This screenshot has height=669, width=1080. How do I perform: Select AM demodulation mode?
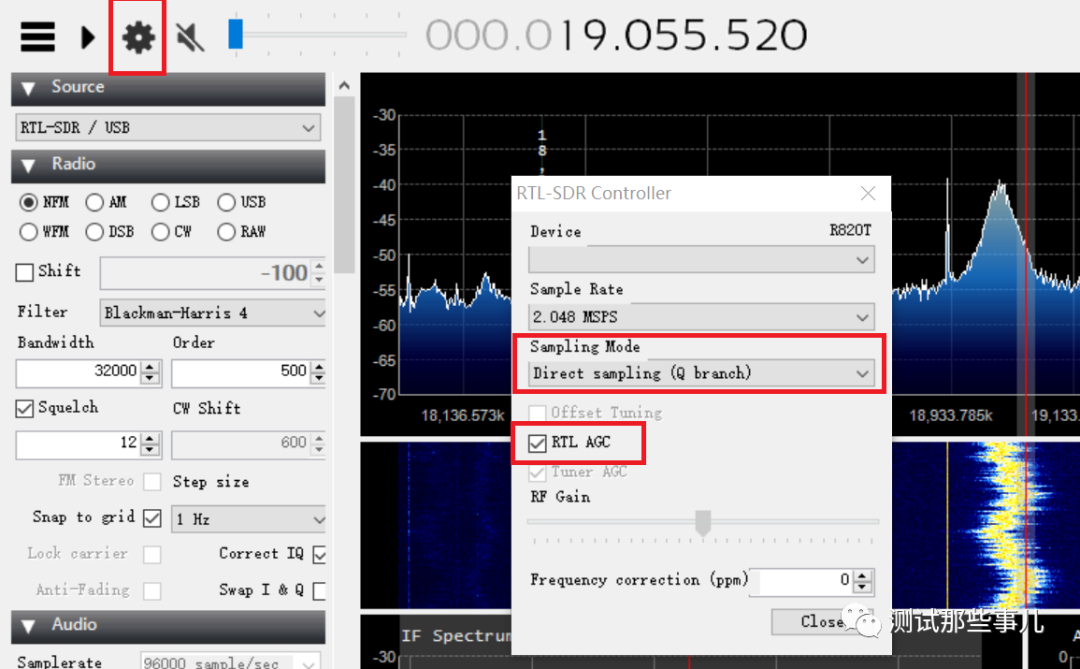[94, 203]
